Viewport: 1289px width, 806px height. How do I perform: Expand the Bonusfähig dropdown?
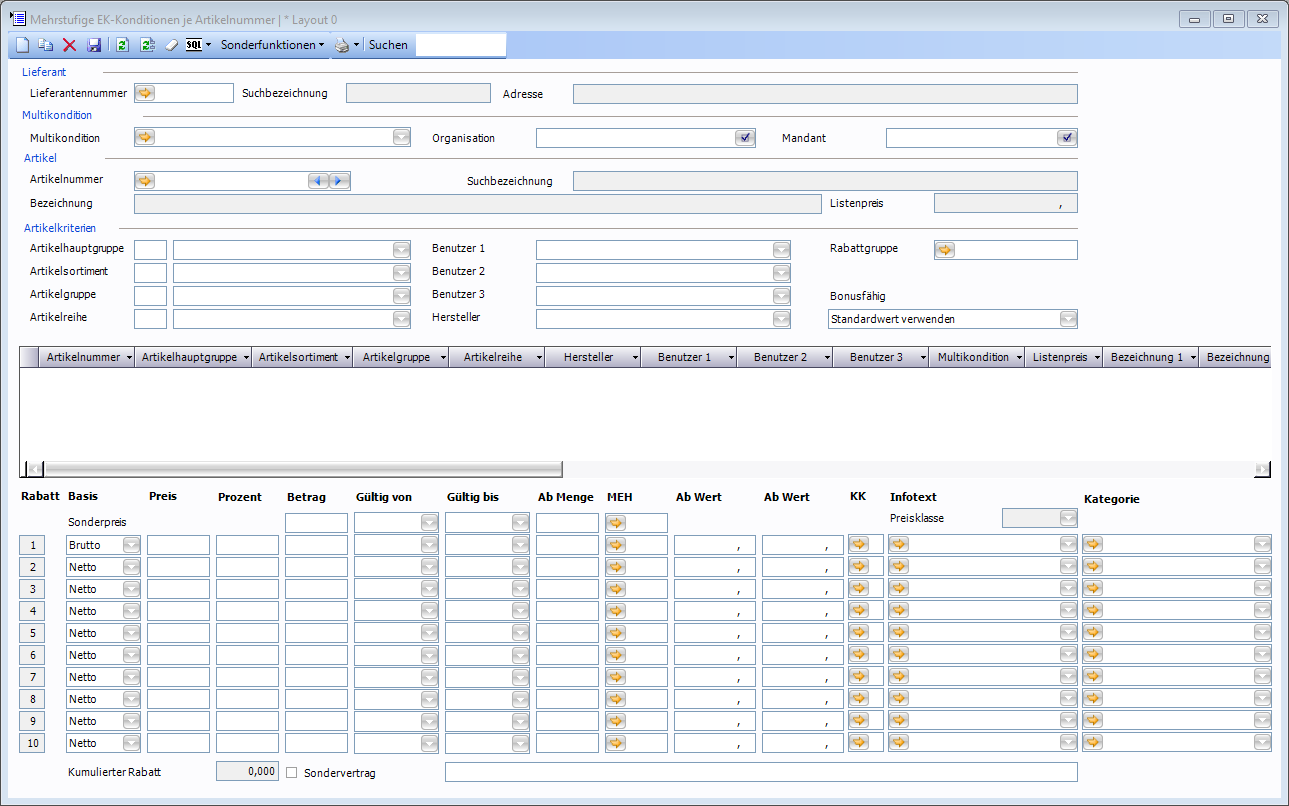(x=1068, y=319)
